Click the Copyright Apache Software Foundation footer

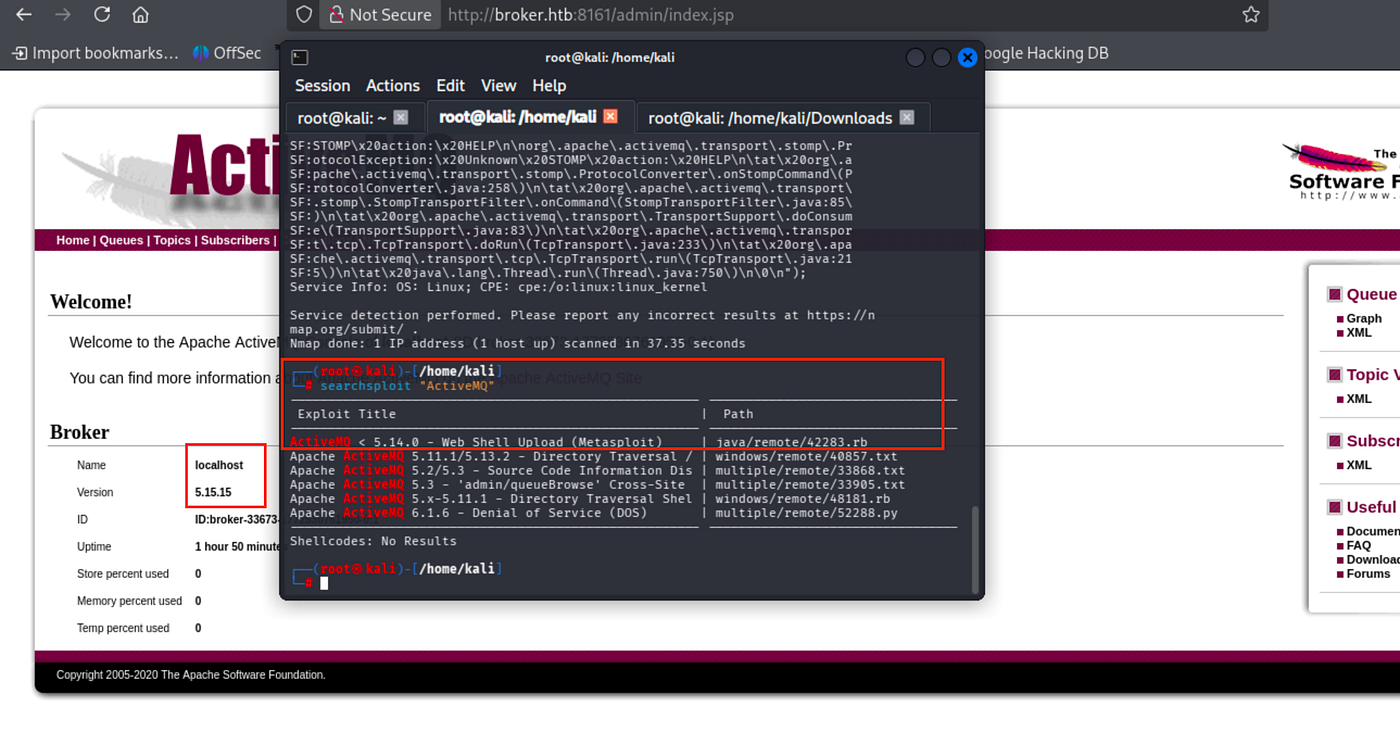[x=191, y=675]
